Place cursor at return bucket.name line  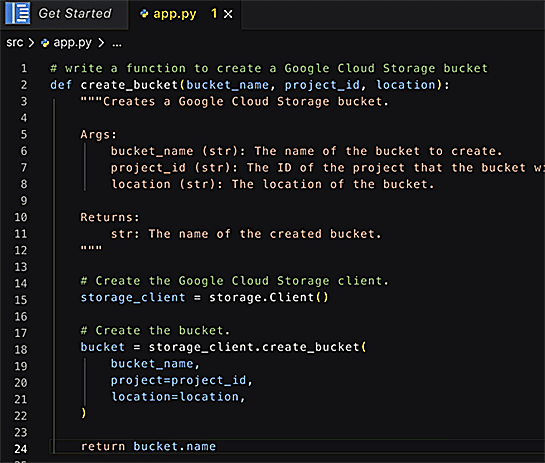148,446
